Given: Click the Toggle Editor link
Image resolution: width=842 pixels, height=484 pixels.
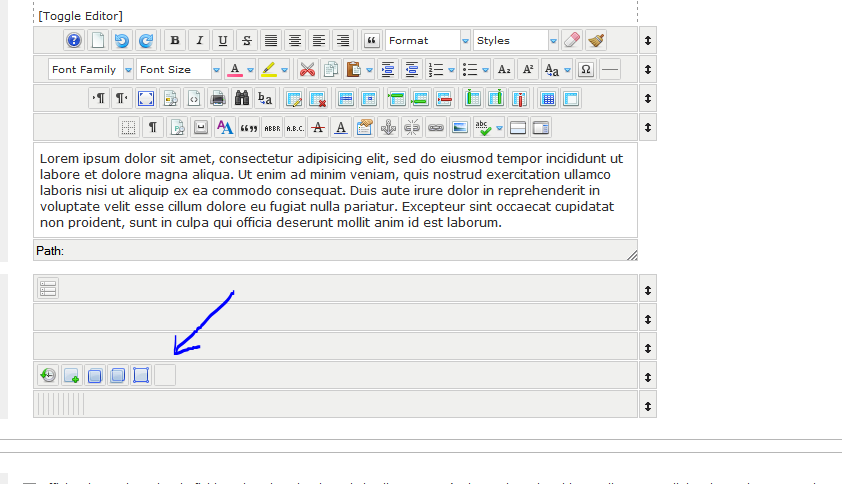Looking at the screenshot, I should tap(81, 16).
